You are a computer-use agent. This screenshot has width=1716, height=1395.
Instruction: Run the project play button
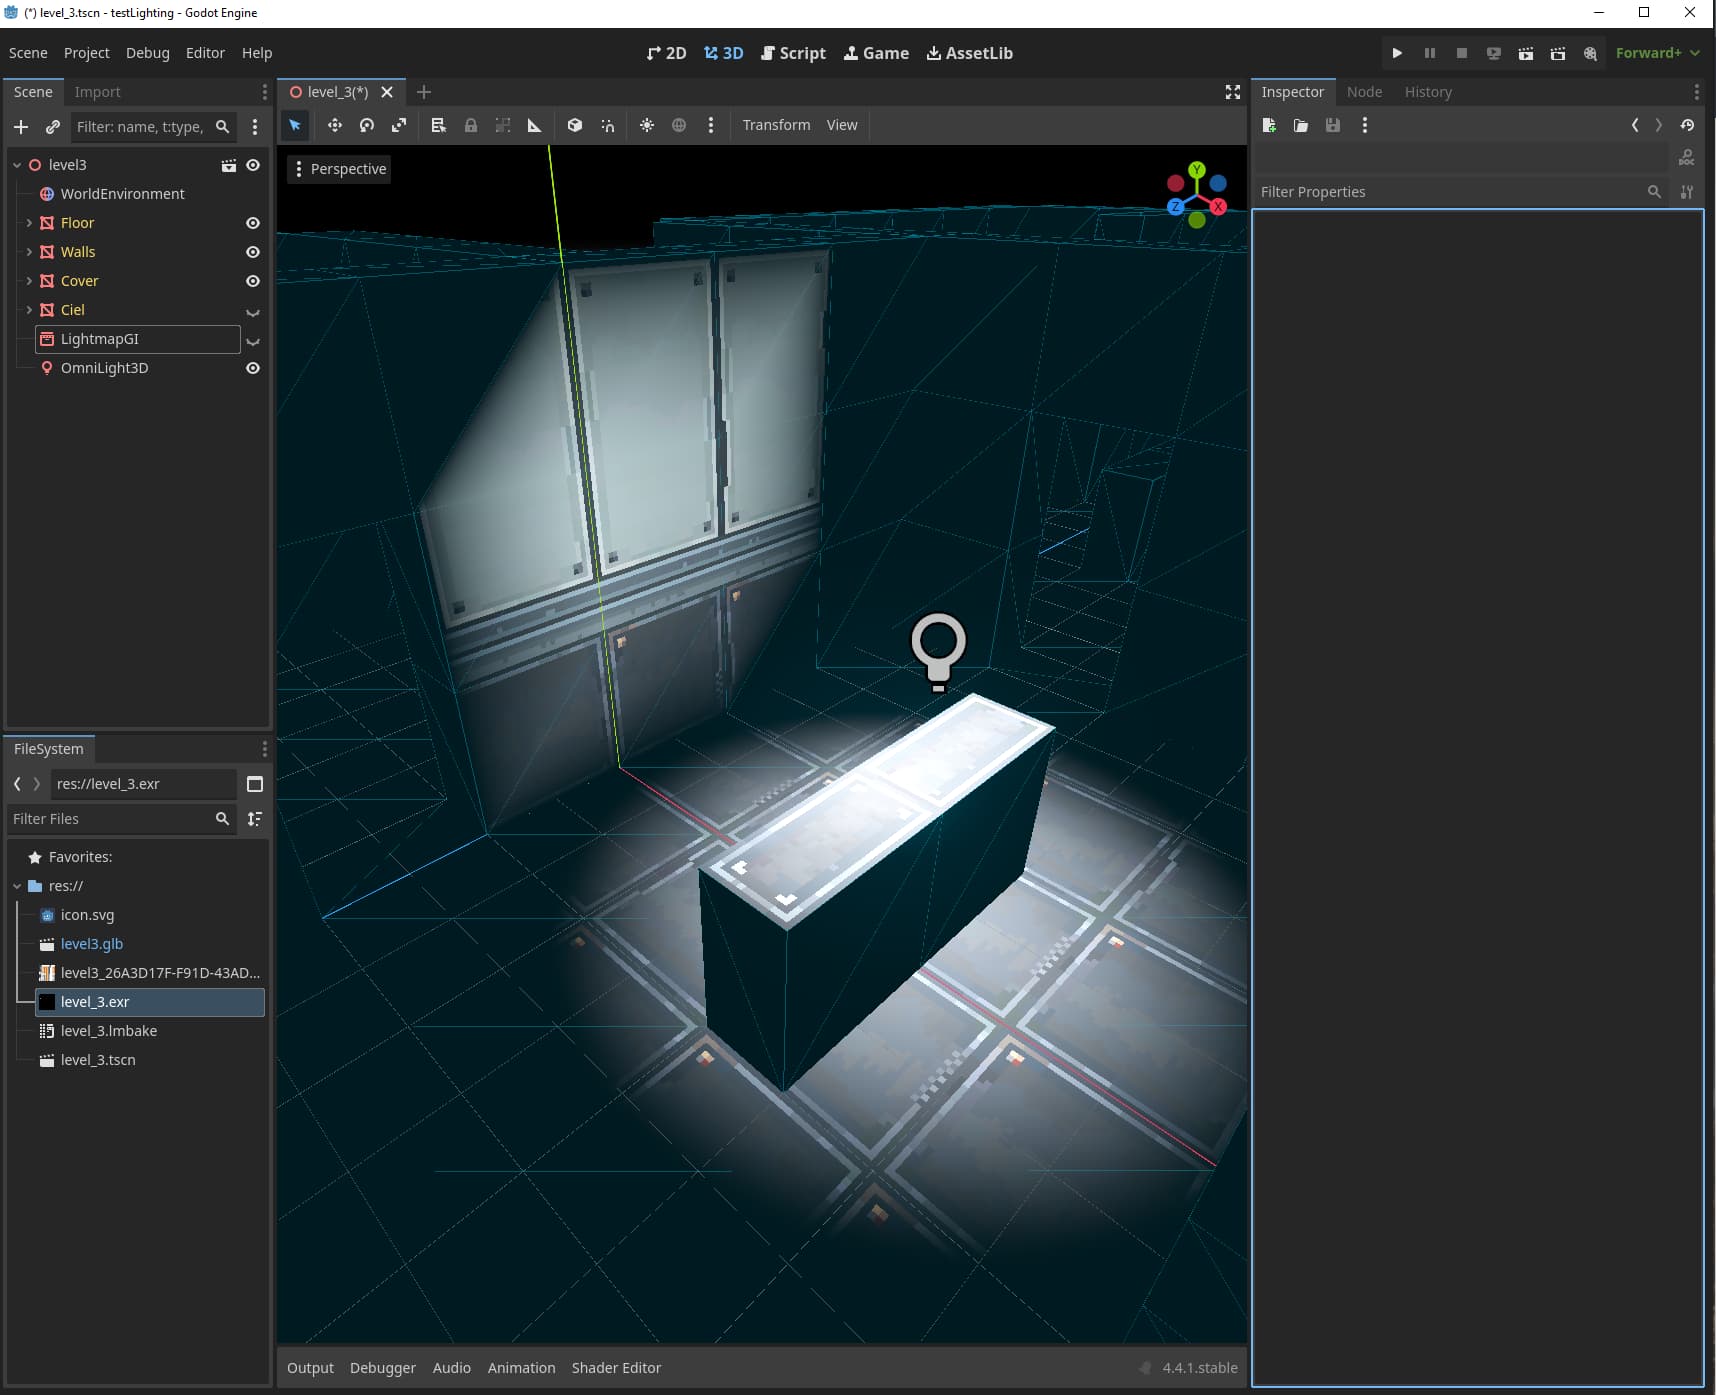click(x=1397, y=53)
